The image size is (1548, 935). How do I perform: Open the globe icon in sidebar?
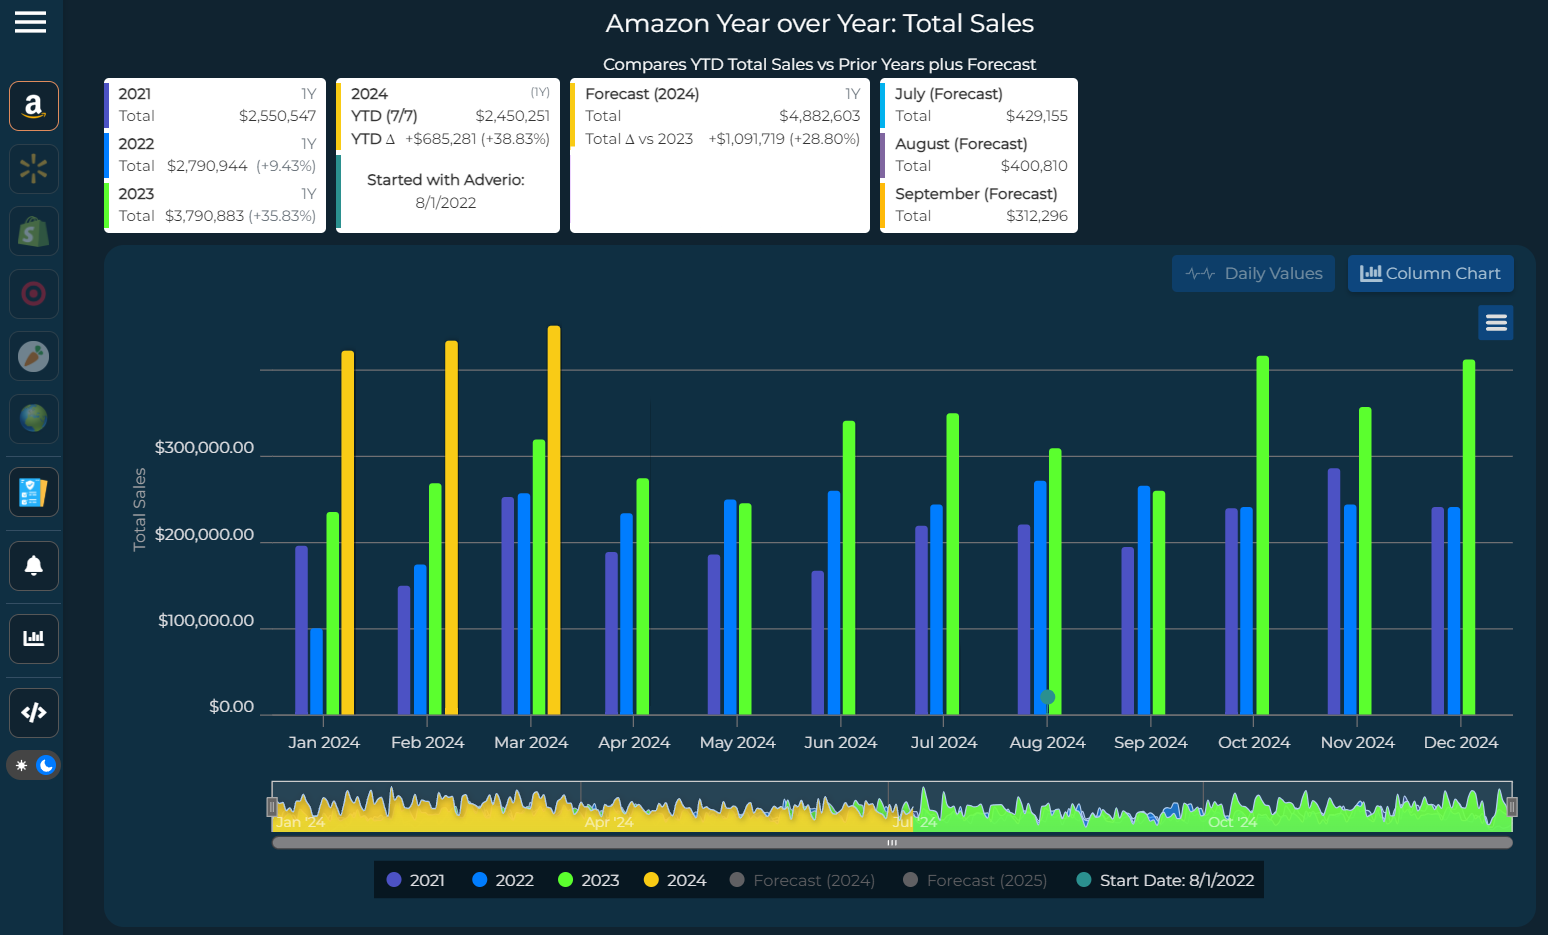(34, 418)
